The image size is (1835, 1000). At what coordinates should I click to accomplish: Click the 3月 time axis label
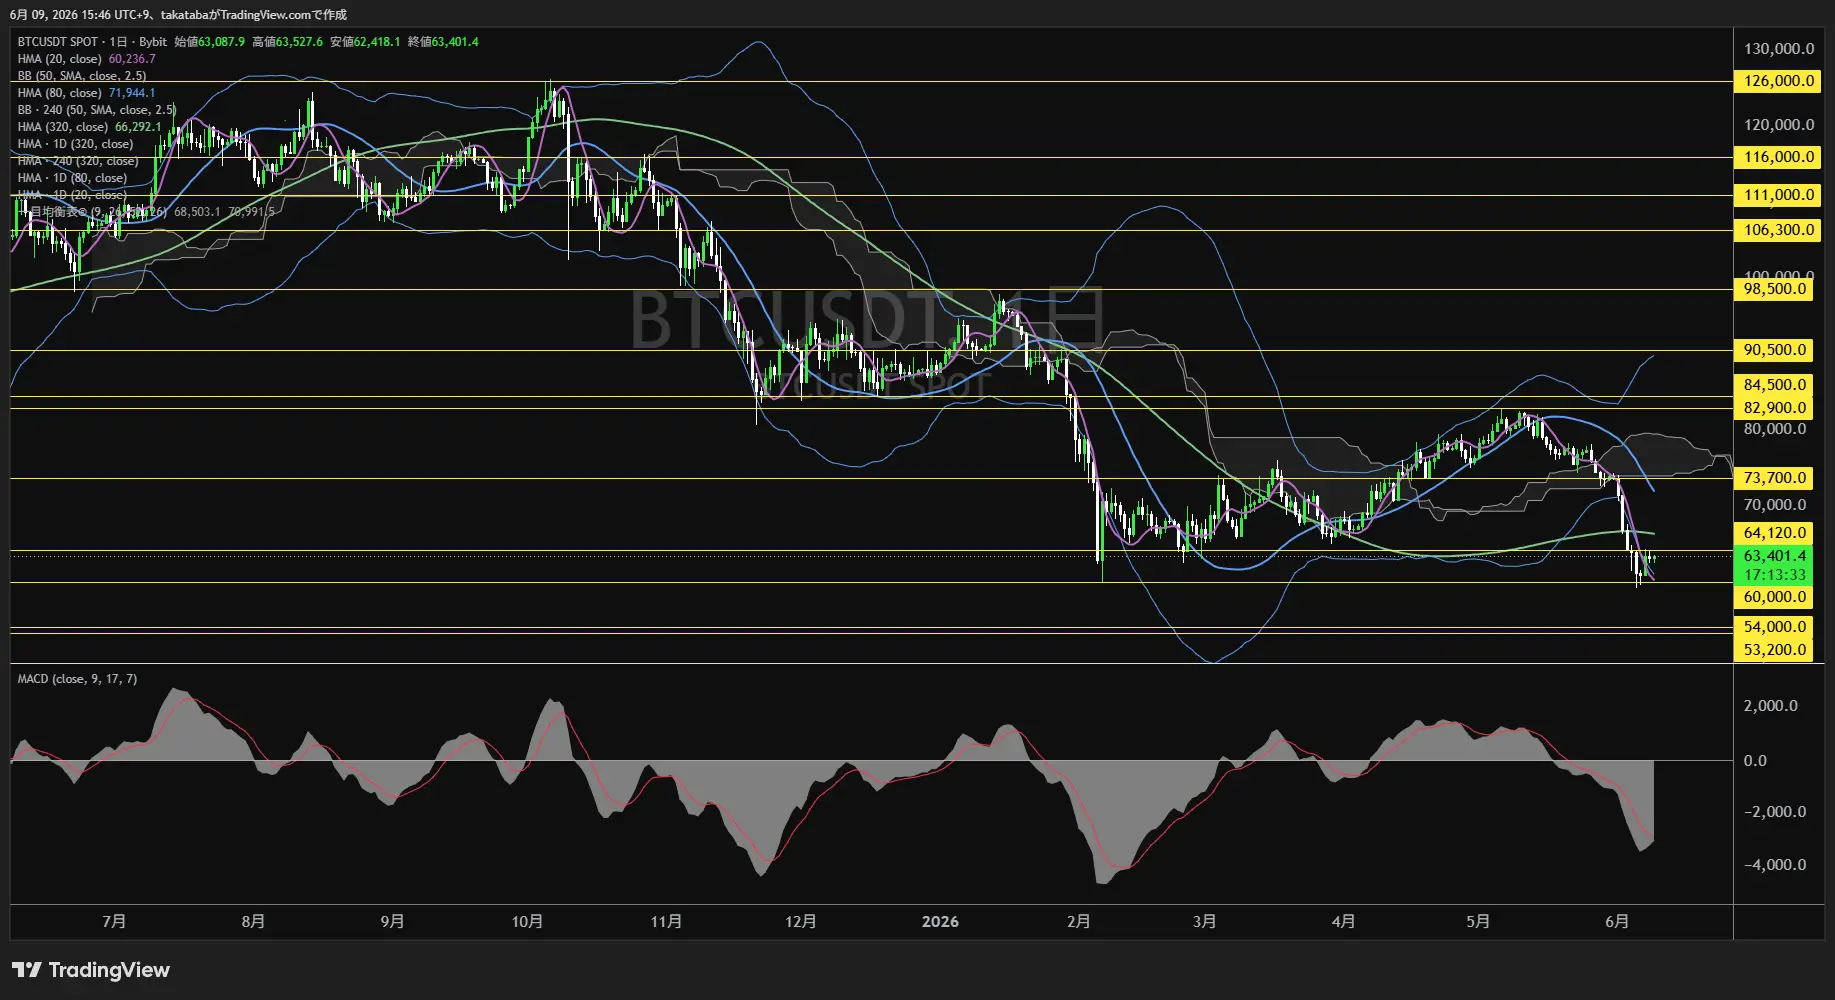1204,922
